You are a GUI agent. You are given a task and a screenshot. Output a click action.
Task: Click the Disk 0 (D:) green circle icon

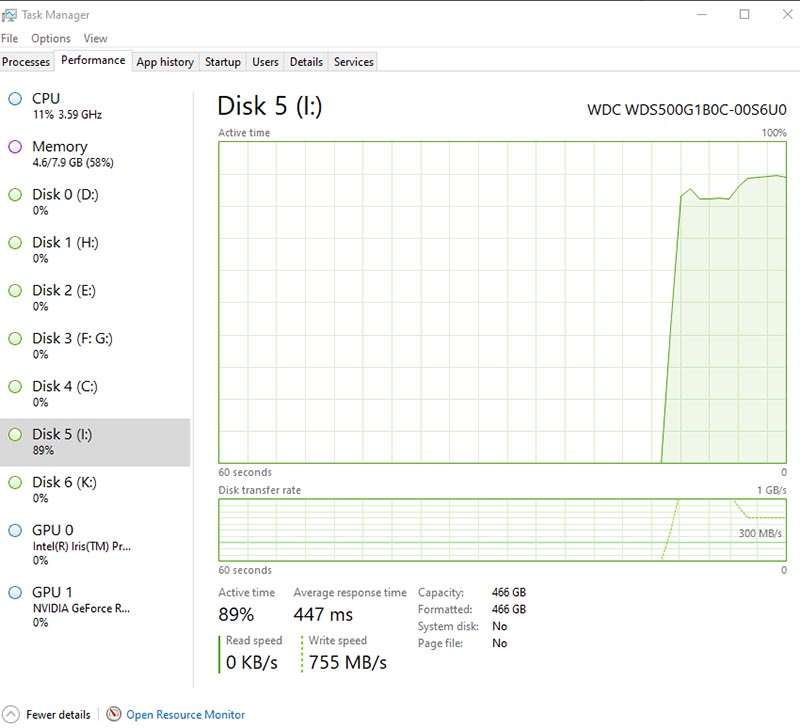tap(15, 194)
